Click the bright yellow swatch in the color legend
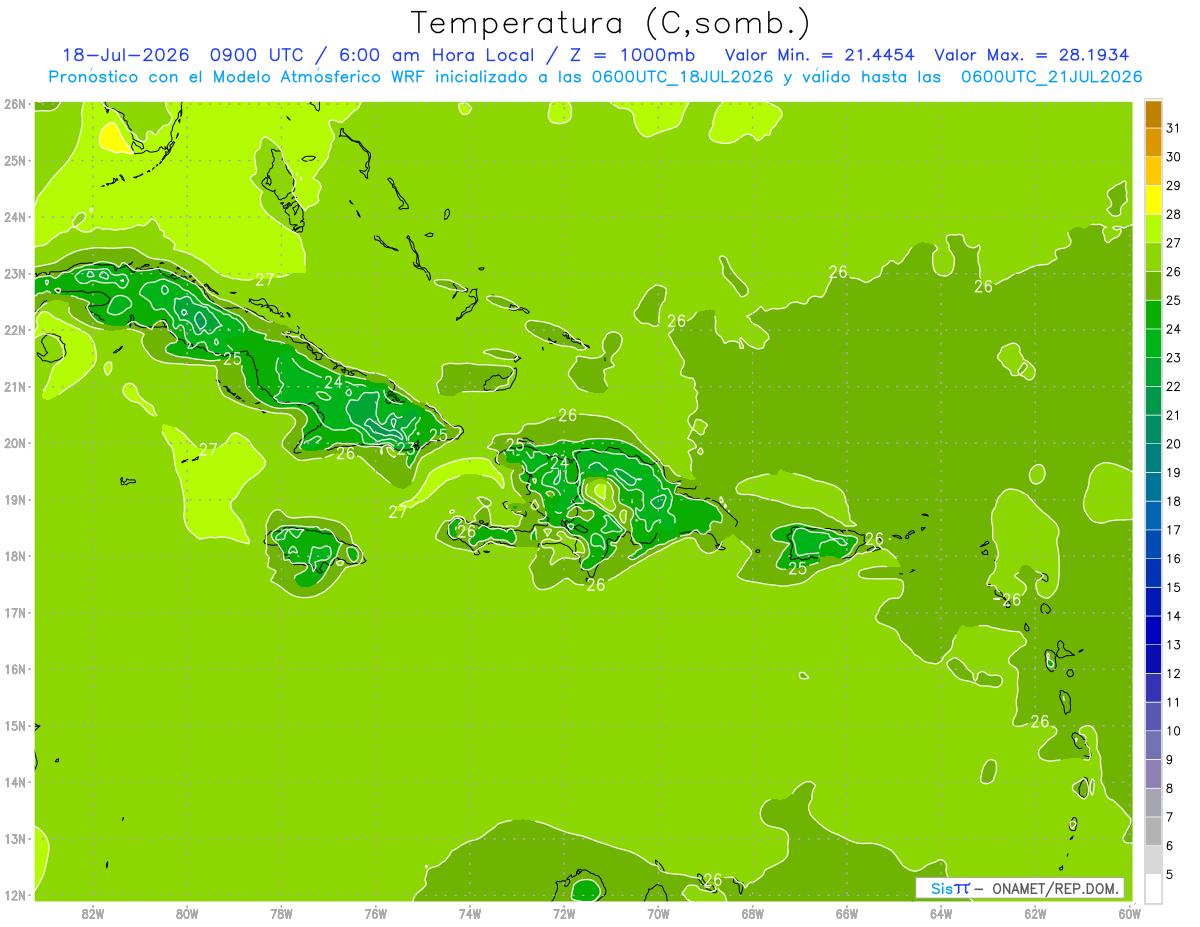The image size is (1200, 927). point(1153,200)
